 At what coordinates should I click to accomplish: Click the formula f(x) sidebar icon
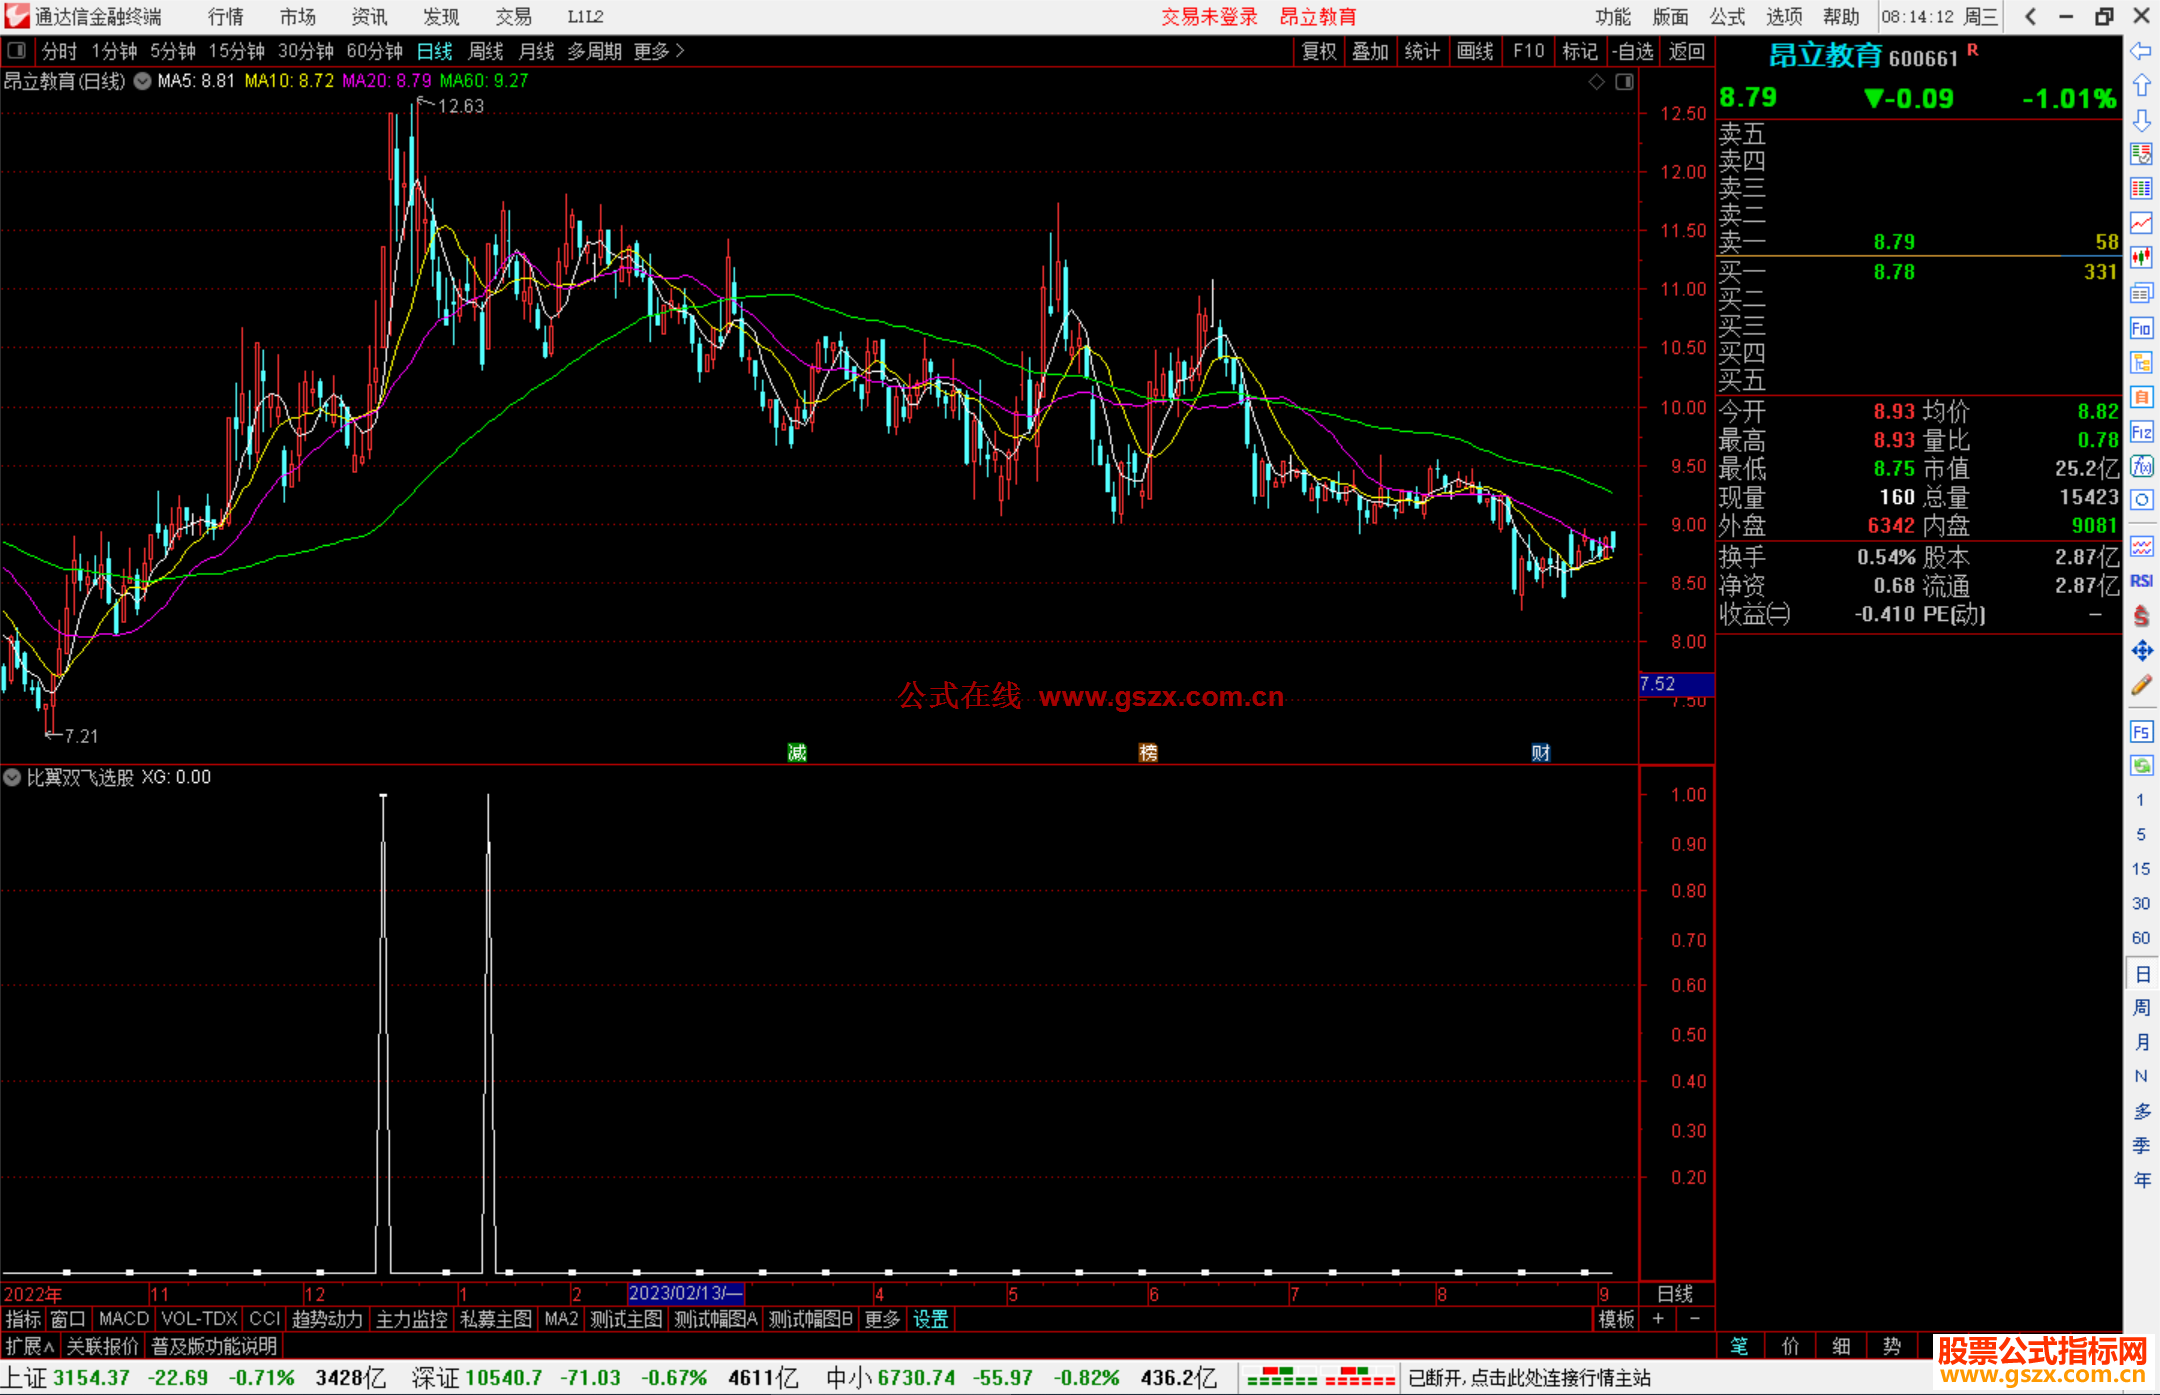2141,466
